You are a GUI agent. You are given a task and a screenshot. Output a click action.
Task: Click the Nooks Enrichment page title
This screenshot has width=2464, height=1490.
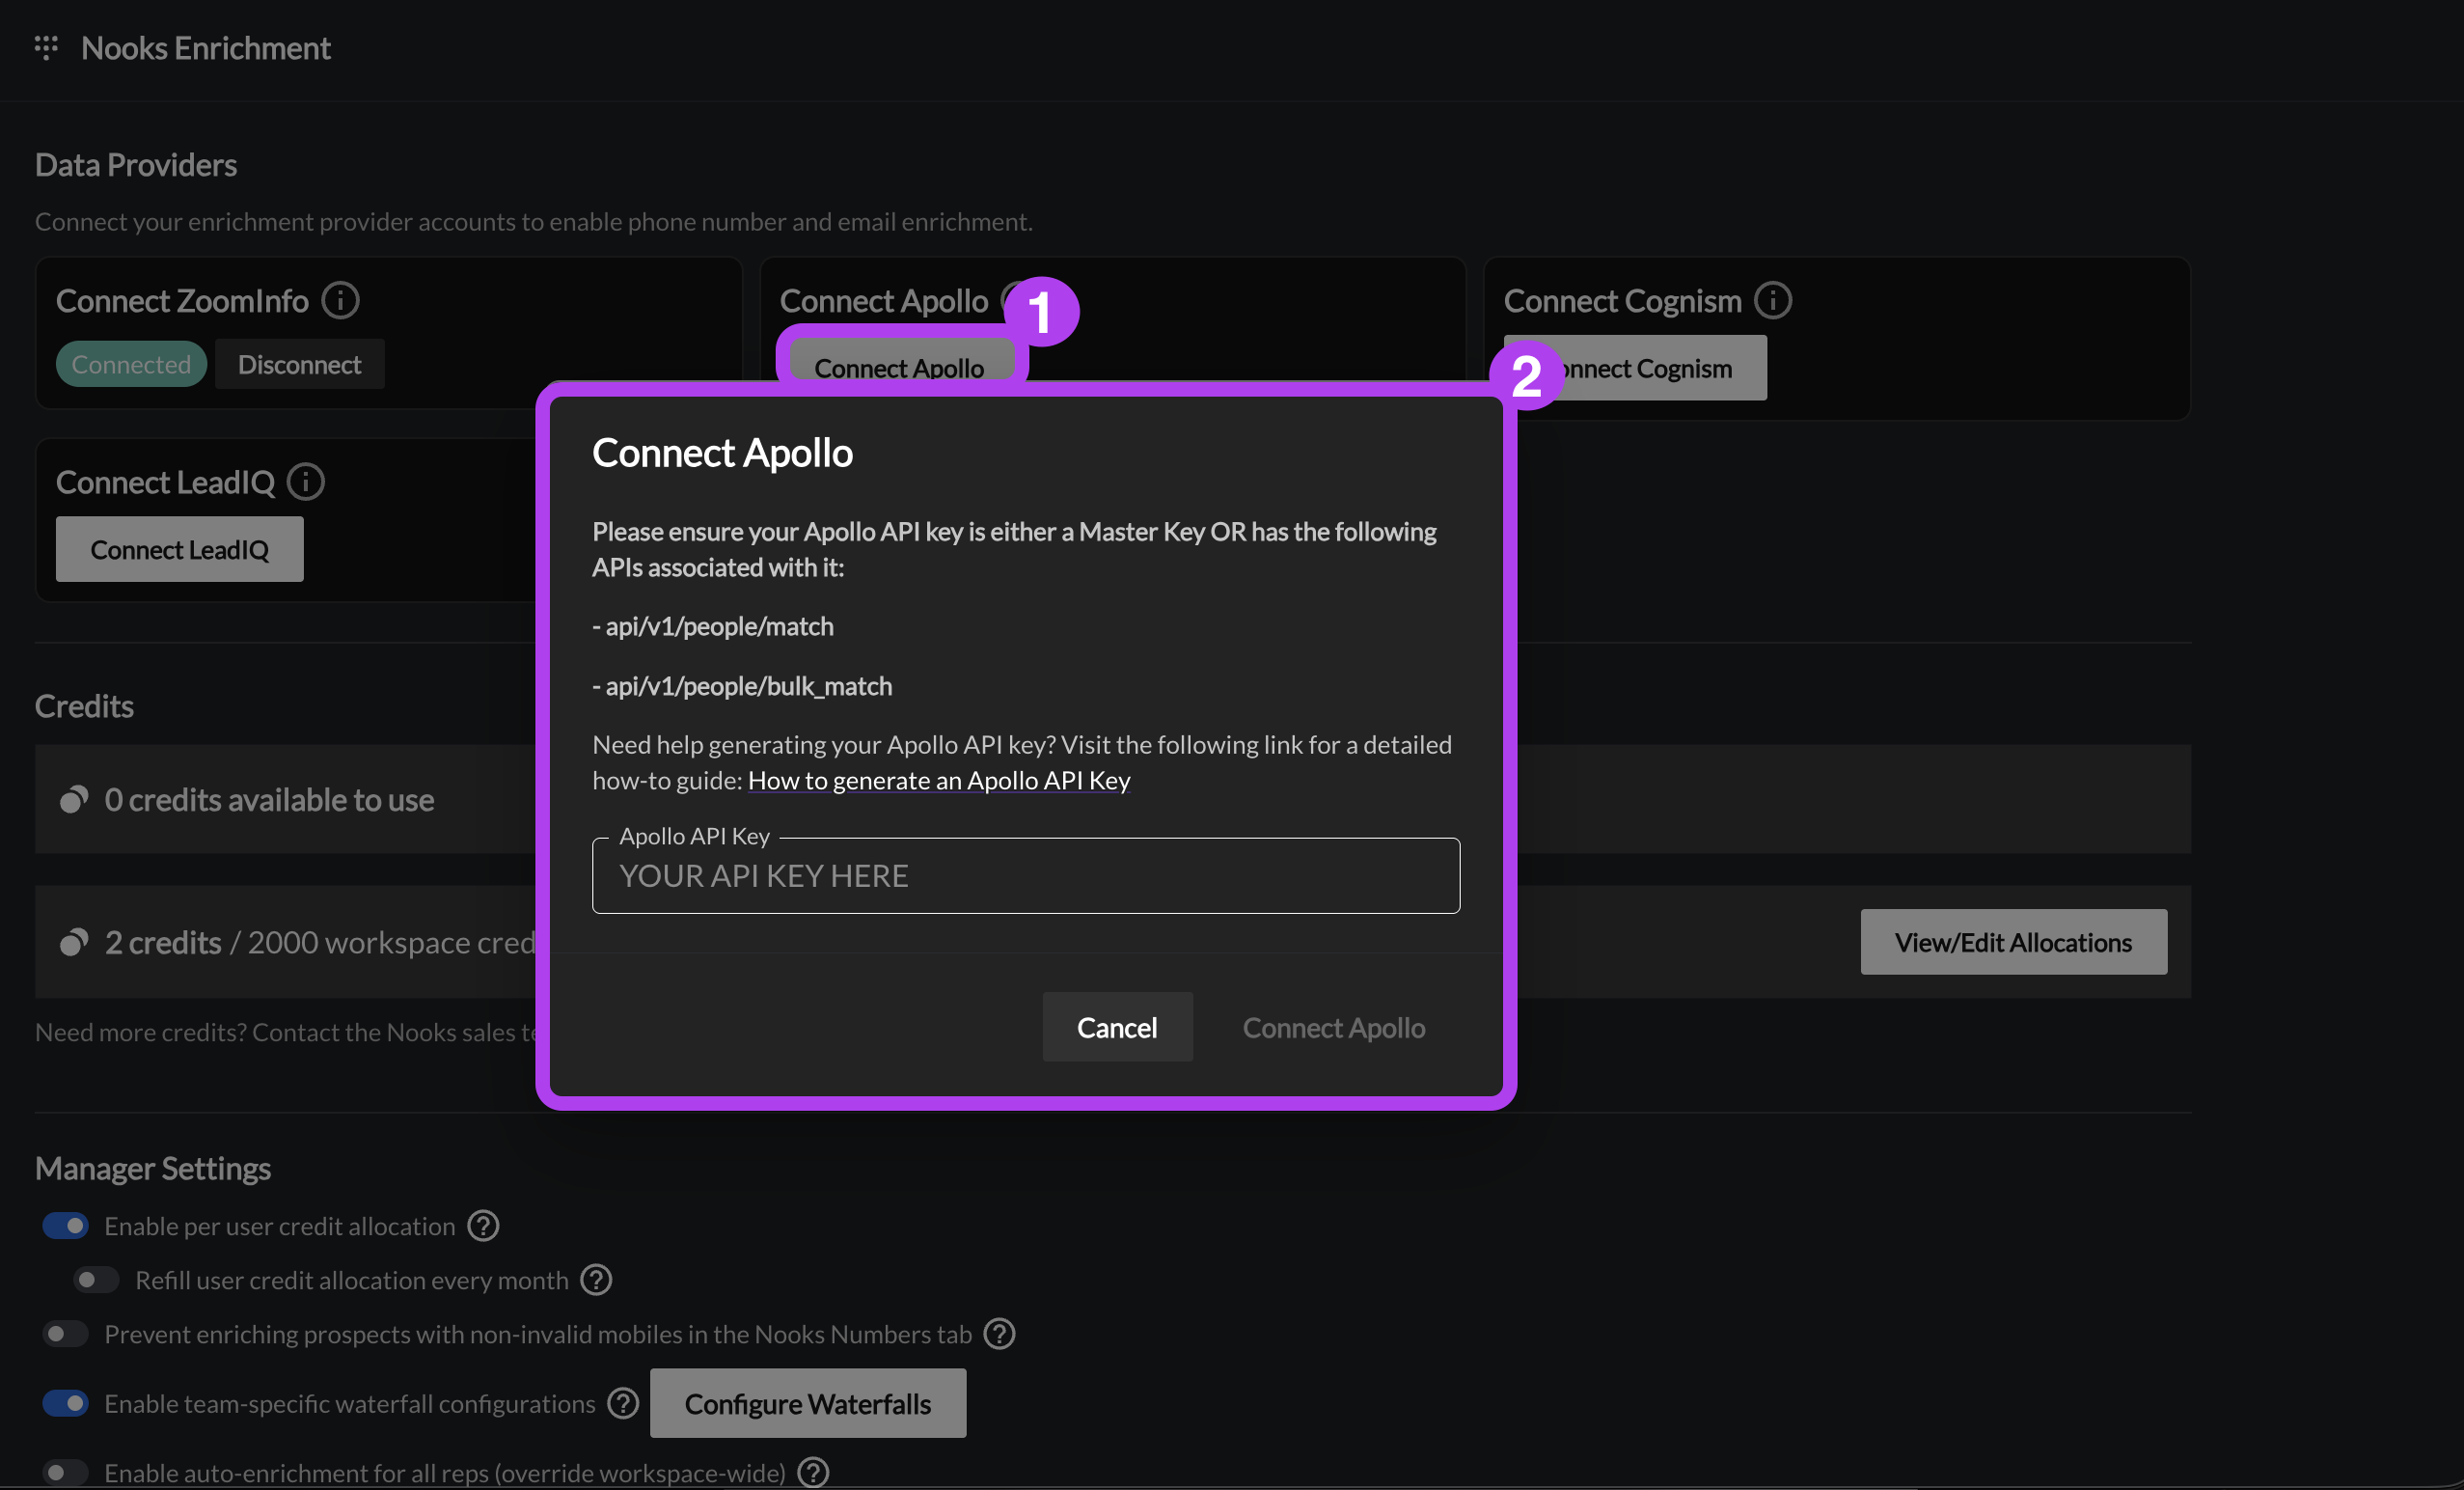(x=206, y=48)
